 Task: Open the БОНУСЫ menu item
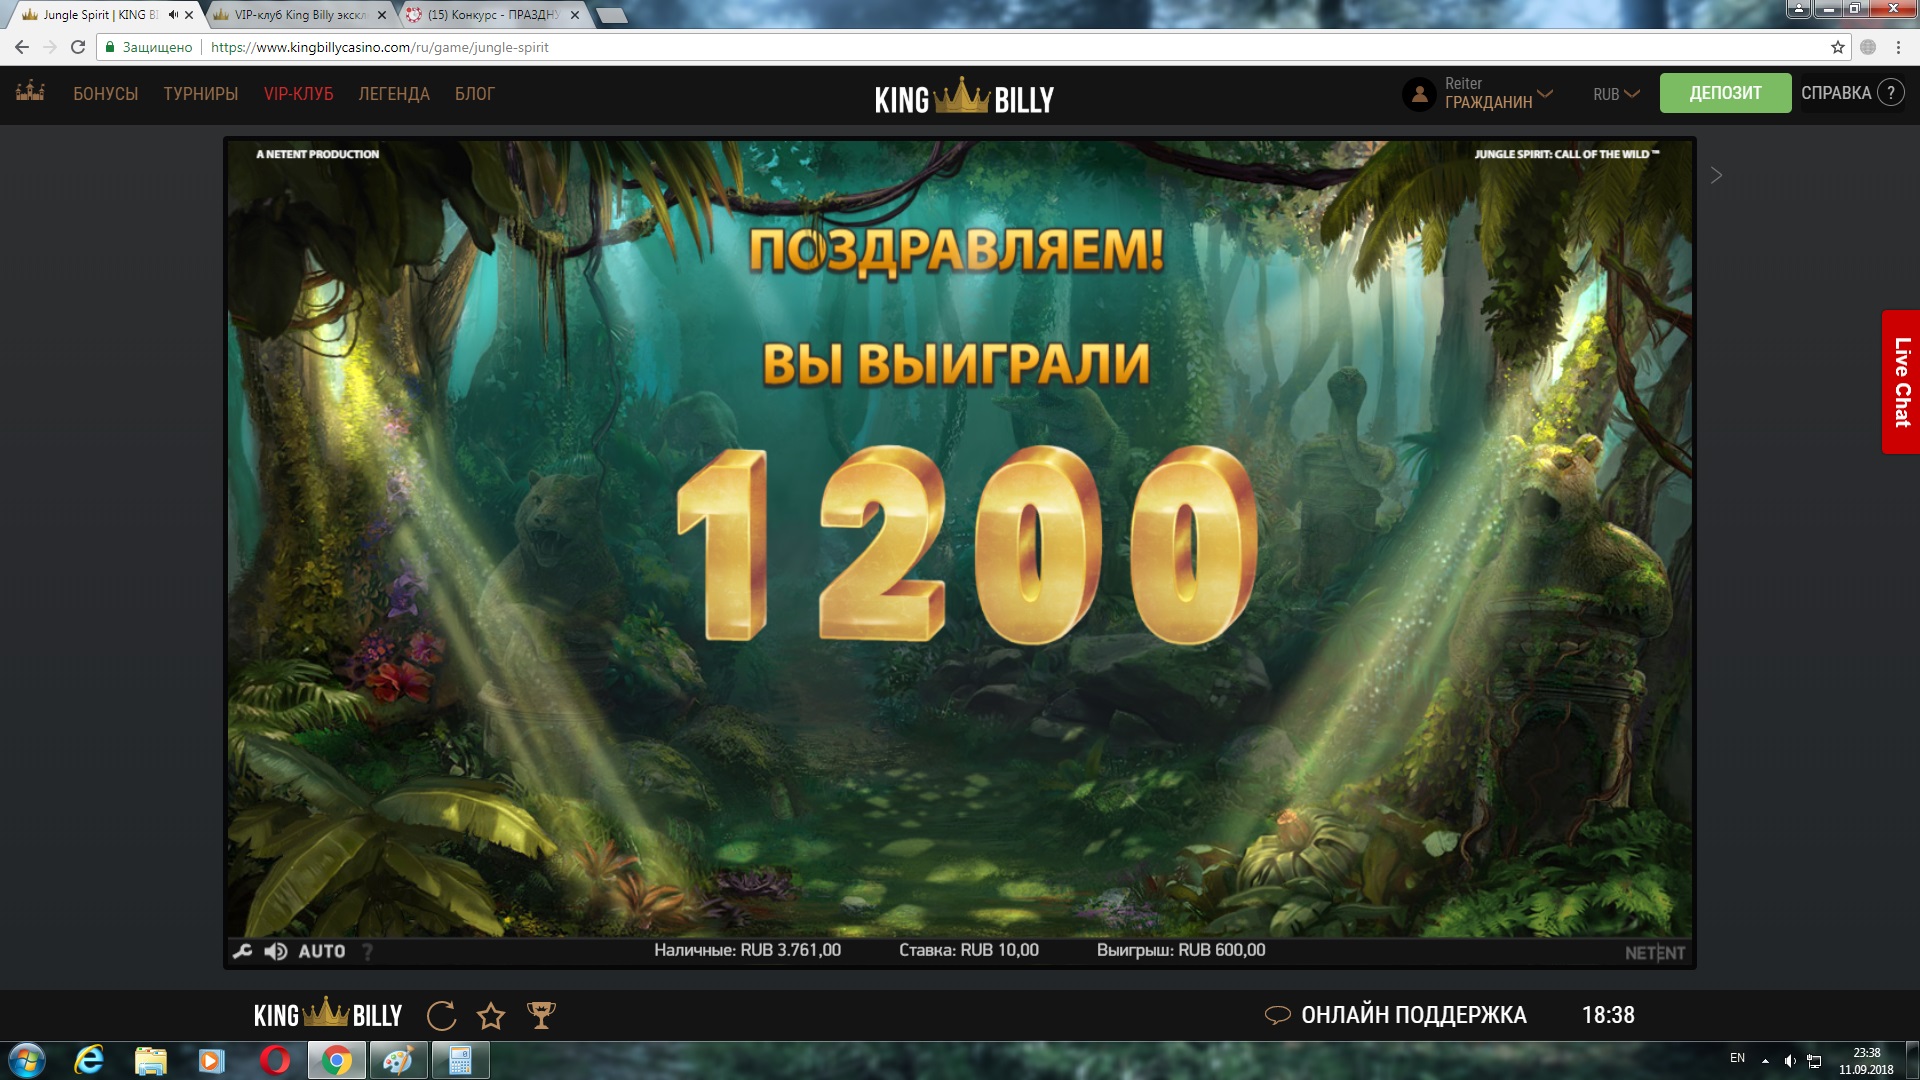pos(105,94)
